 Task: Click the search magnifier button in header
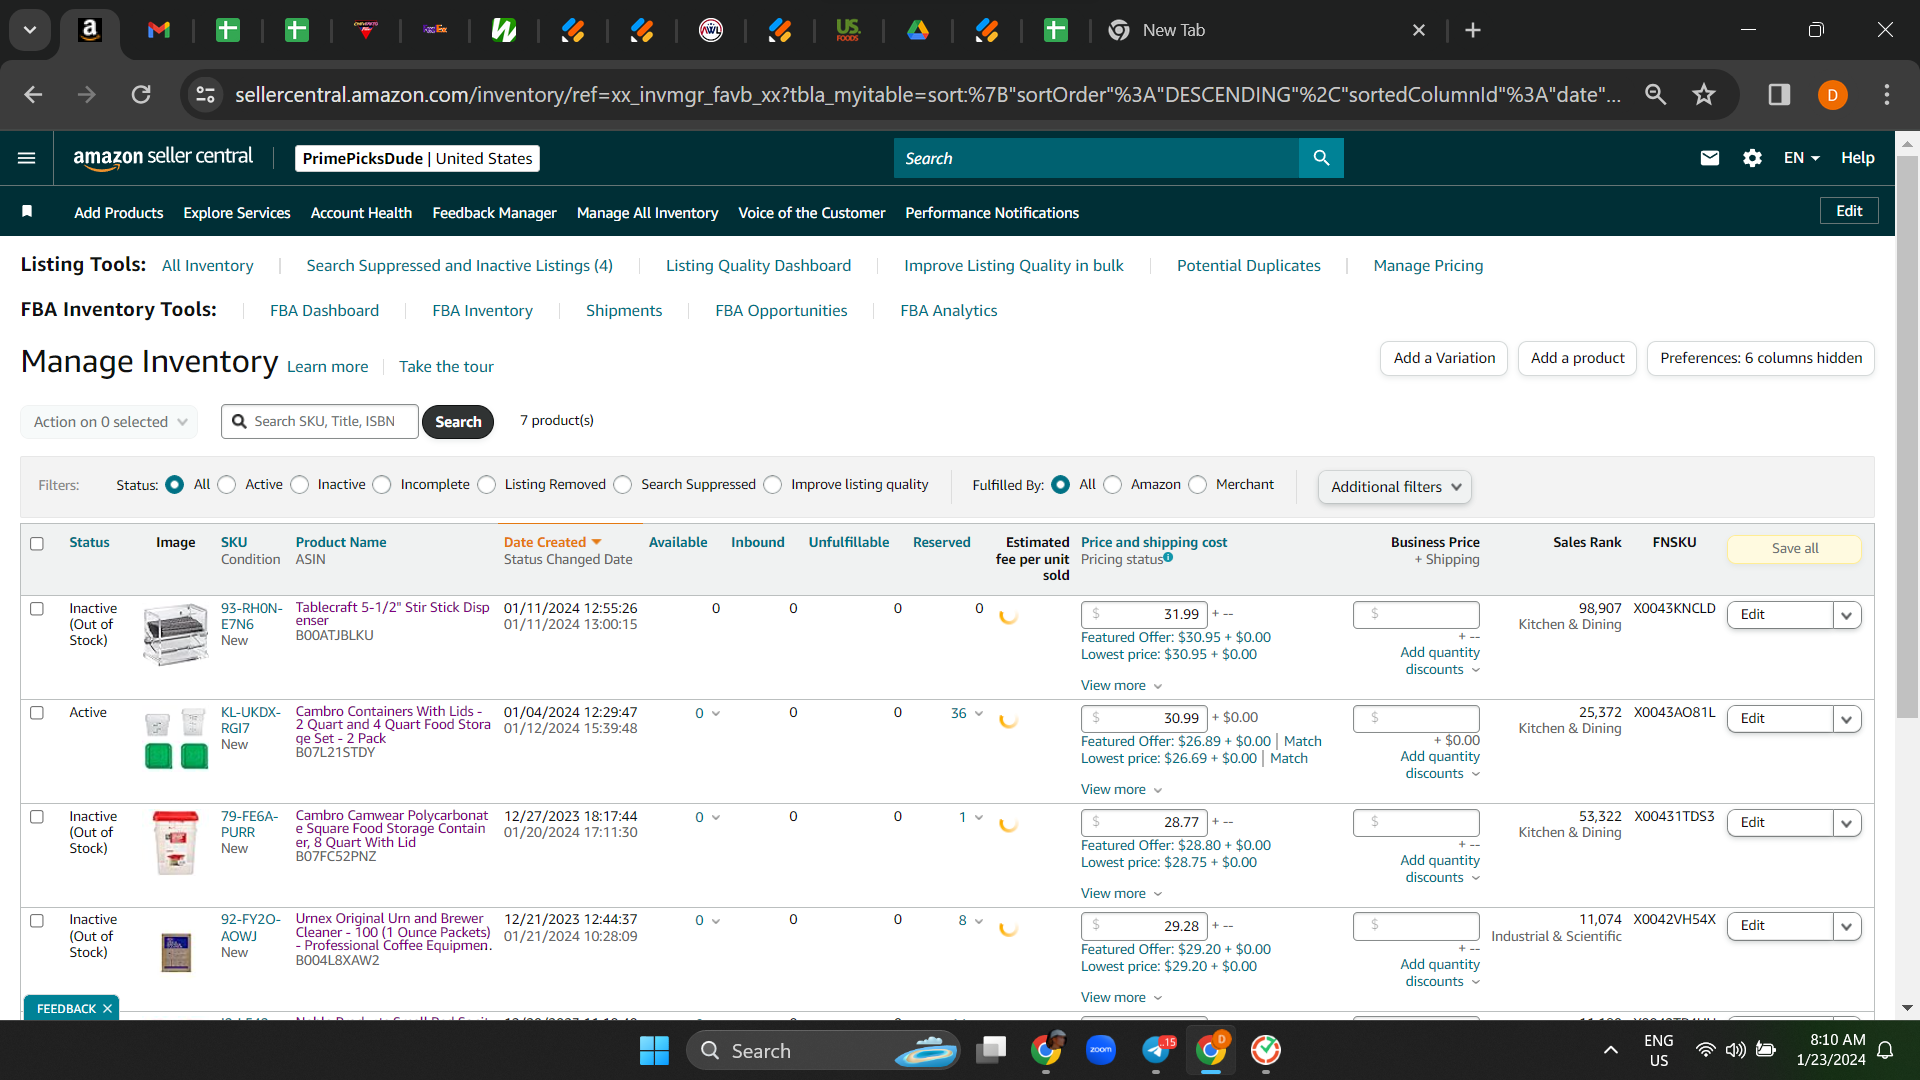pos(1321,158)
